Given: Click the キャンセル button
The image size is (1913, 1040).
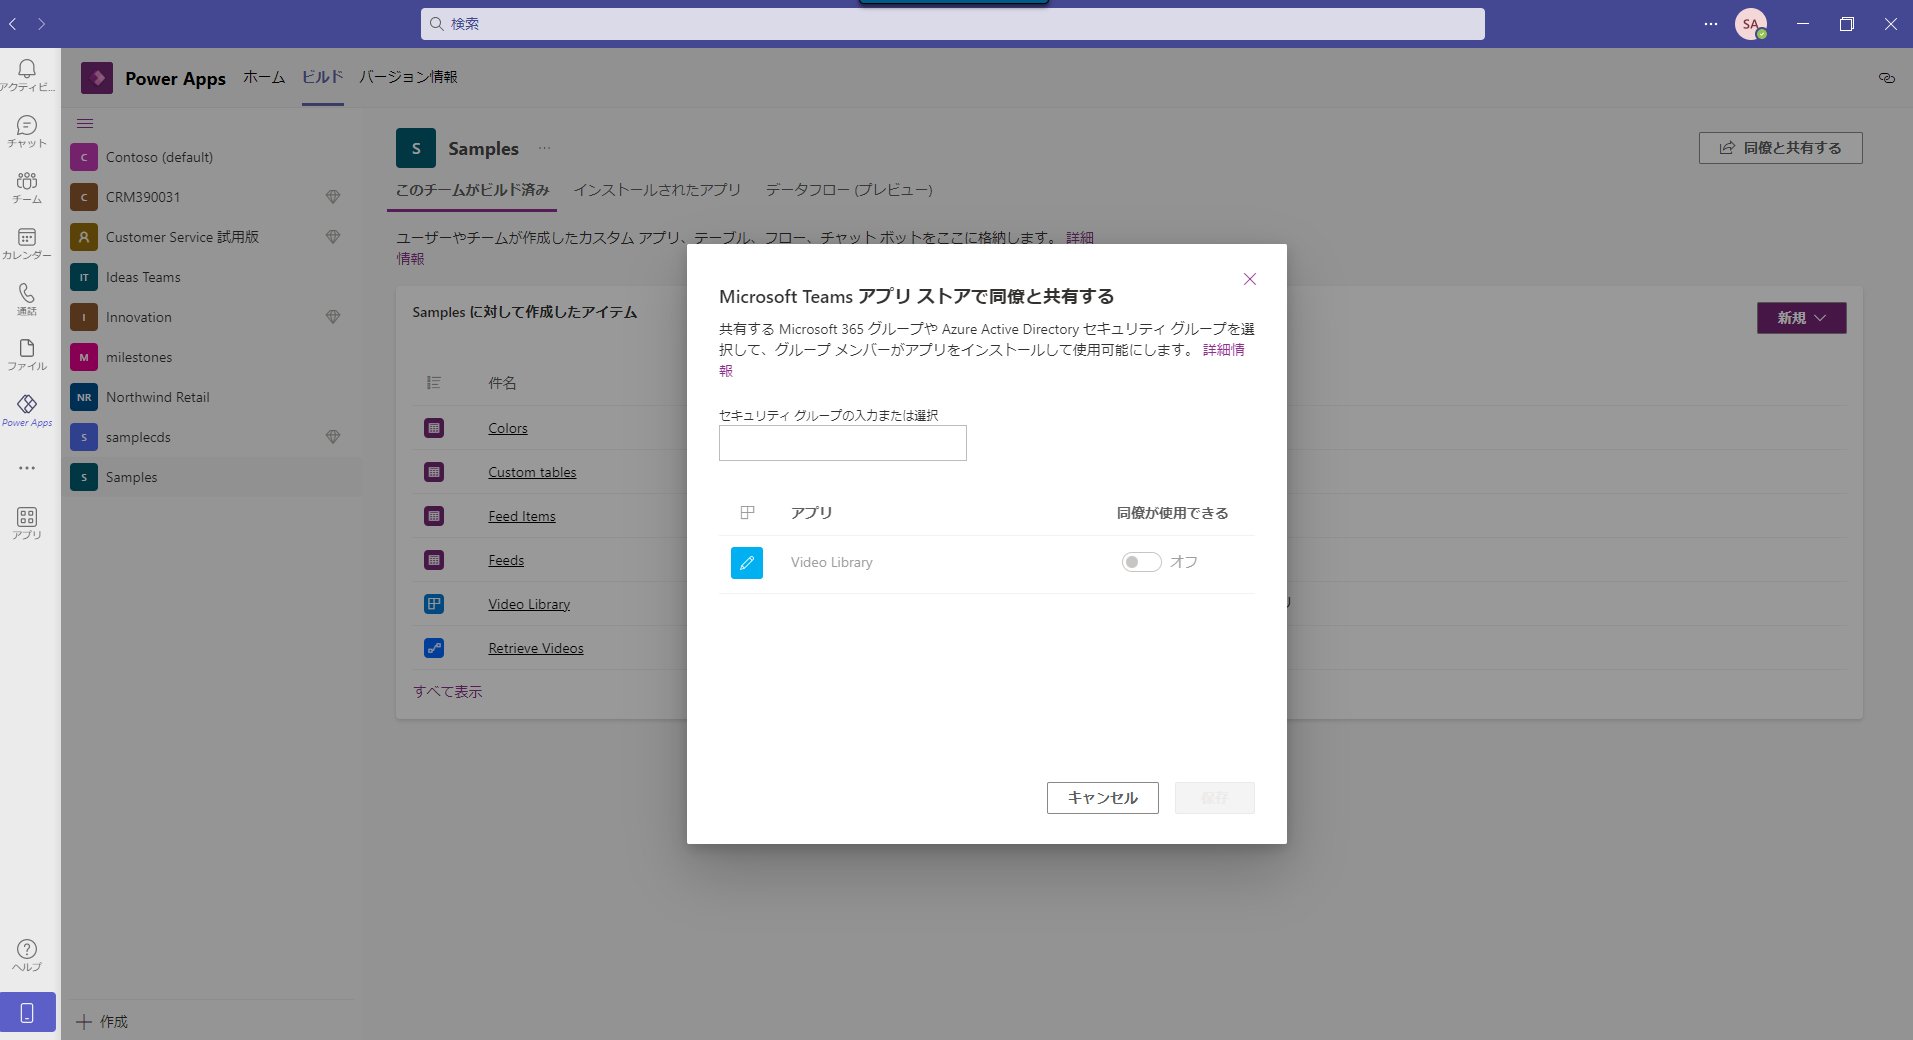Looking at the screenshot, I should [x=1102, y=798].
